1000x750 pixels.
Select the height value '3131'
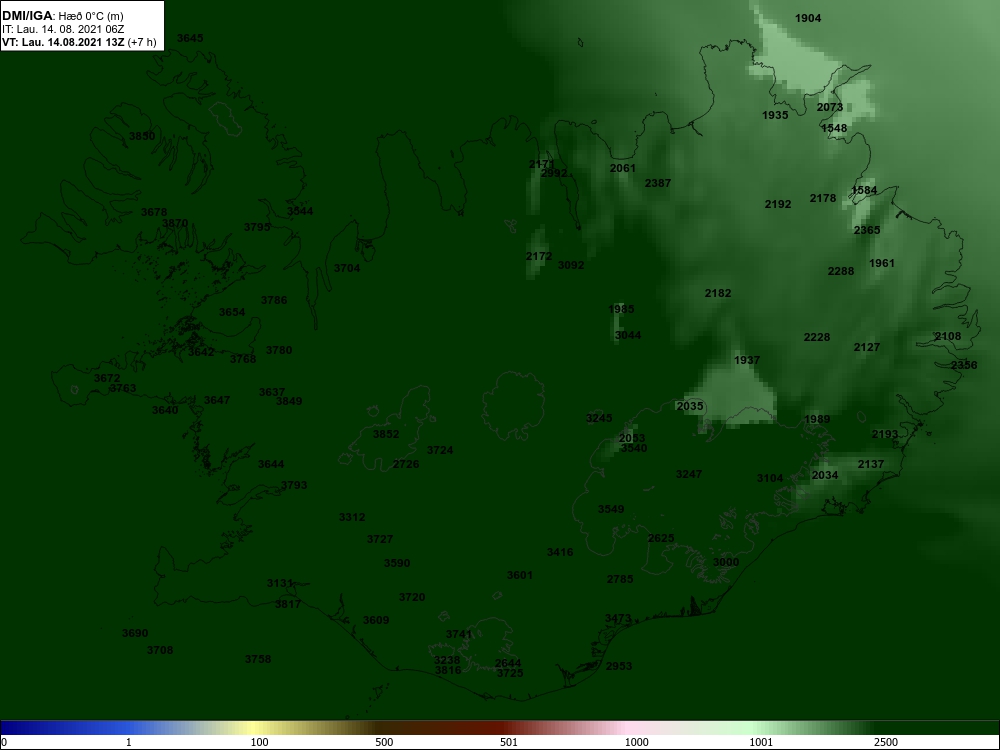click(x=280, y=584)
